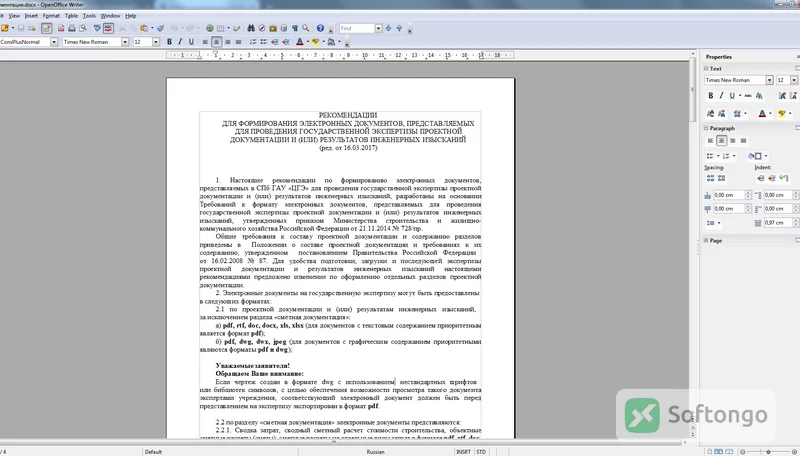Screen dimensions: 800x456
Task: Collapse the Text section in Properties
Action: [x=706, y=68]
